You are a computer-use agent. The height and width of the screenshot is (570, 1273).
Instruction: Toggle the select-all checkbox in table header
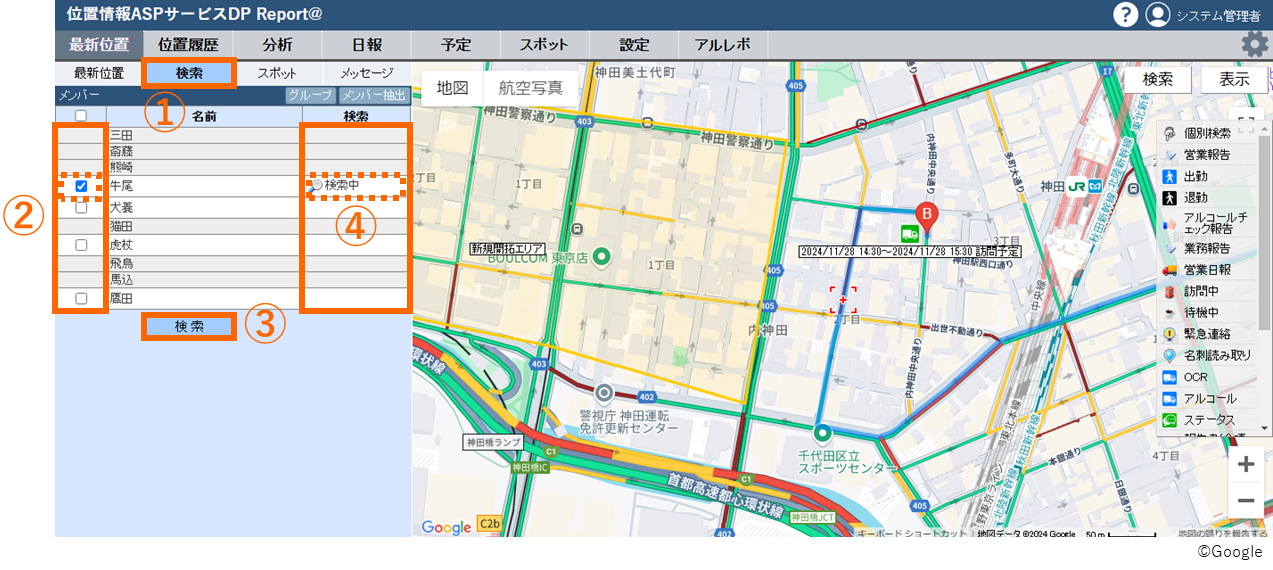click(x=81, y=116)
